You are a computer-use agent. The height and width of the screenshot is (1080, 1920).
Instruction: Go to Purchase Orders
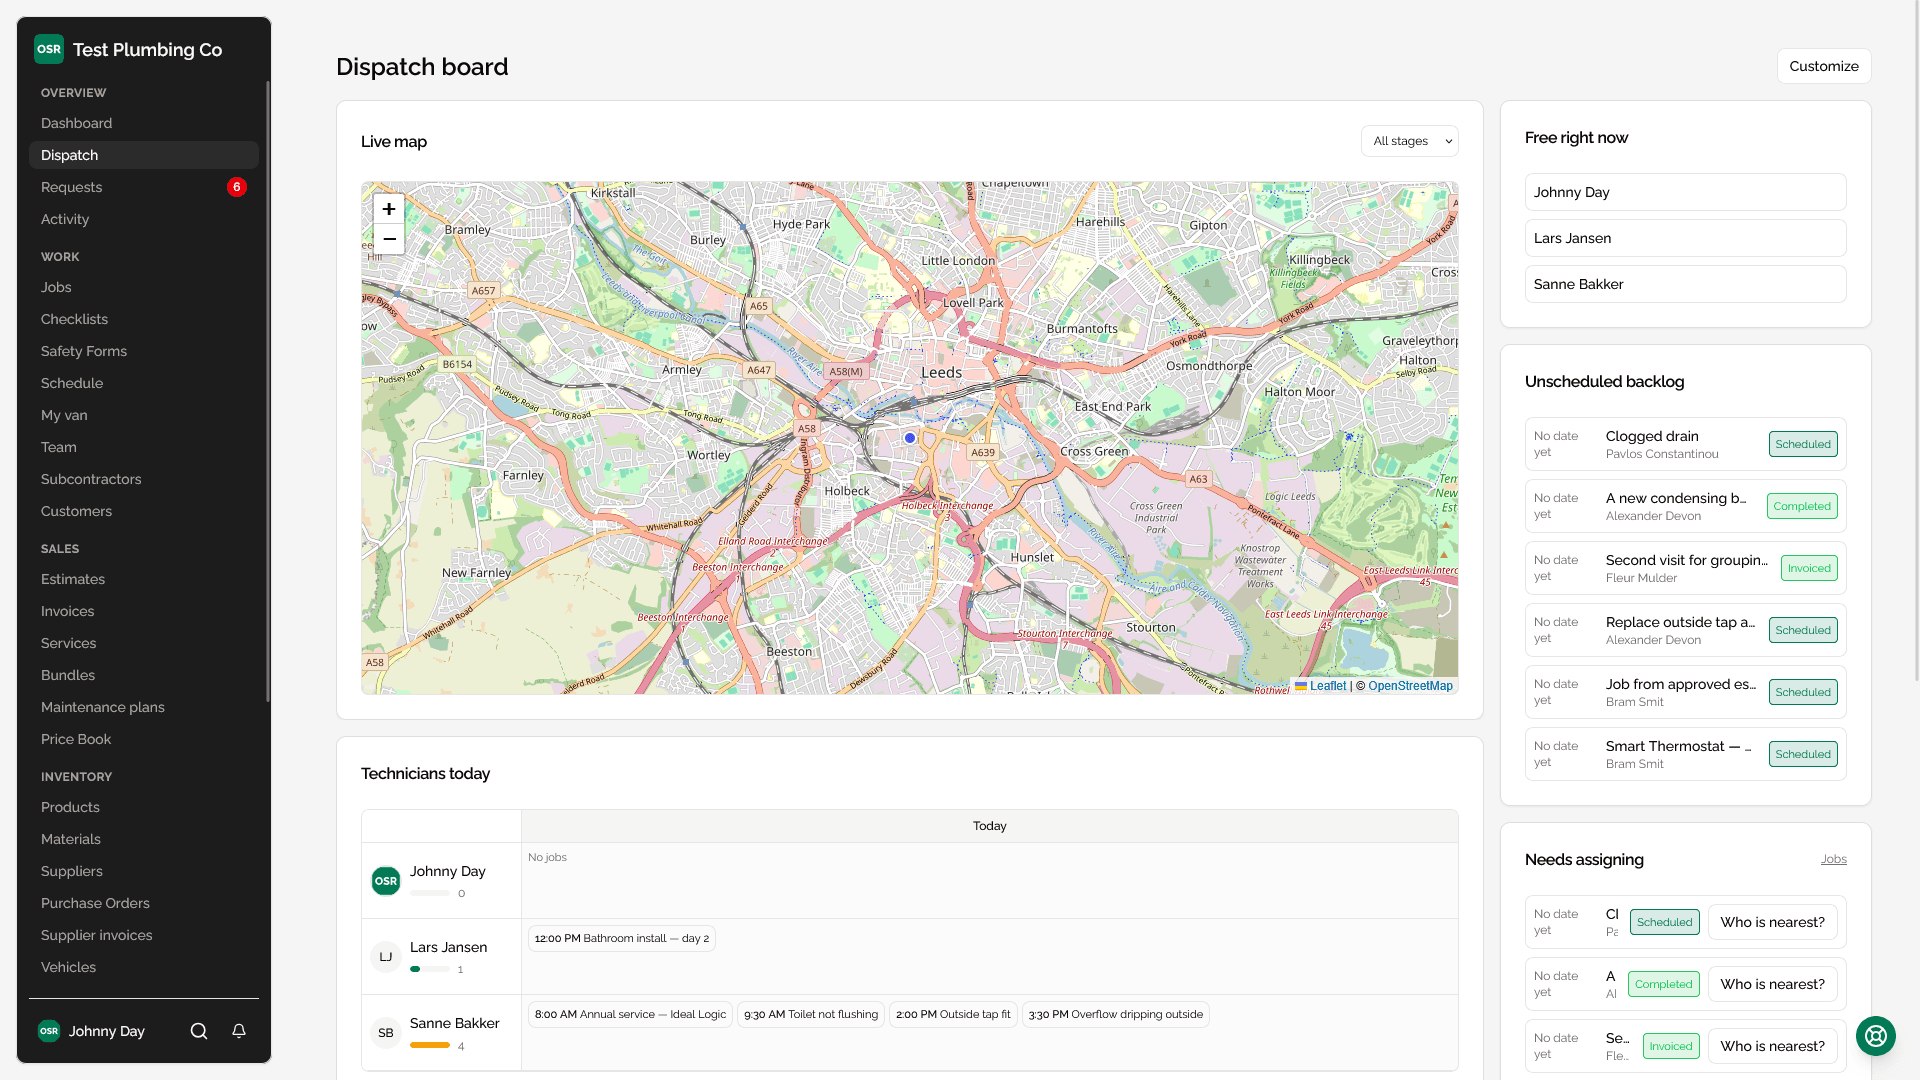(x=144, y=903)
